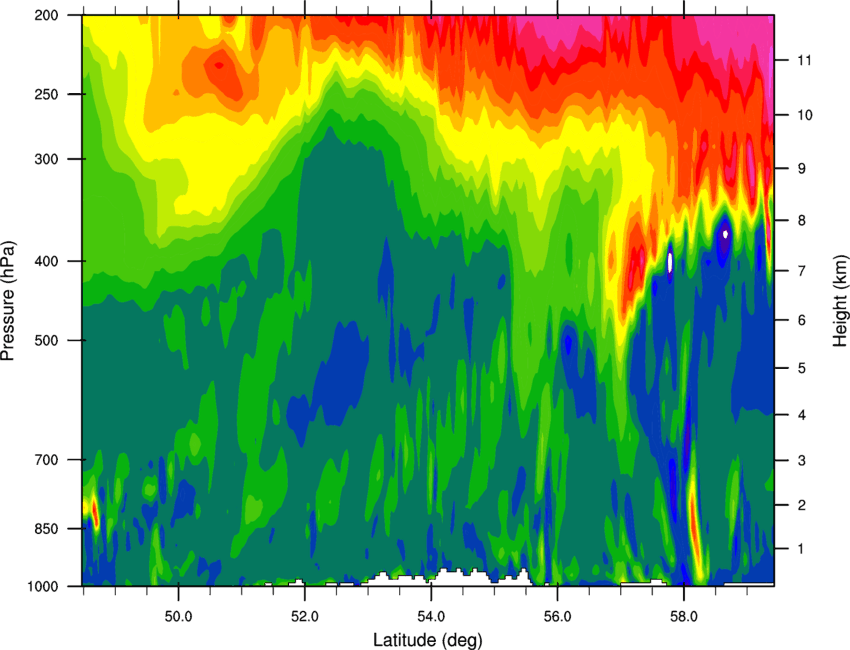Viewport: 850px width, 650px height.
Task: Click the 58.0 latitude tick label
Action: (684, 617)
